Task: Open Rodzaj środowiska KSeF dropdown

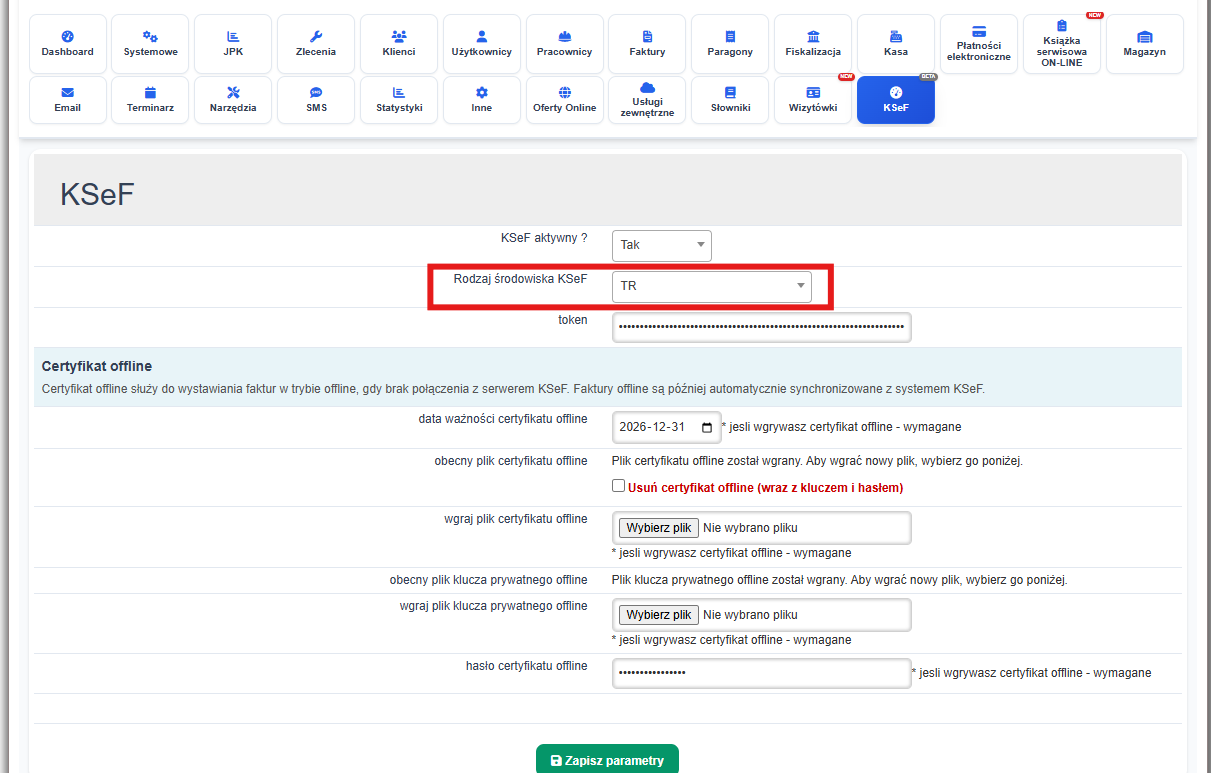Action: [x=711, y=287]
